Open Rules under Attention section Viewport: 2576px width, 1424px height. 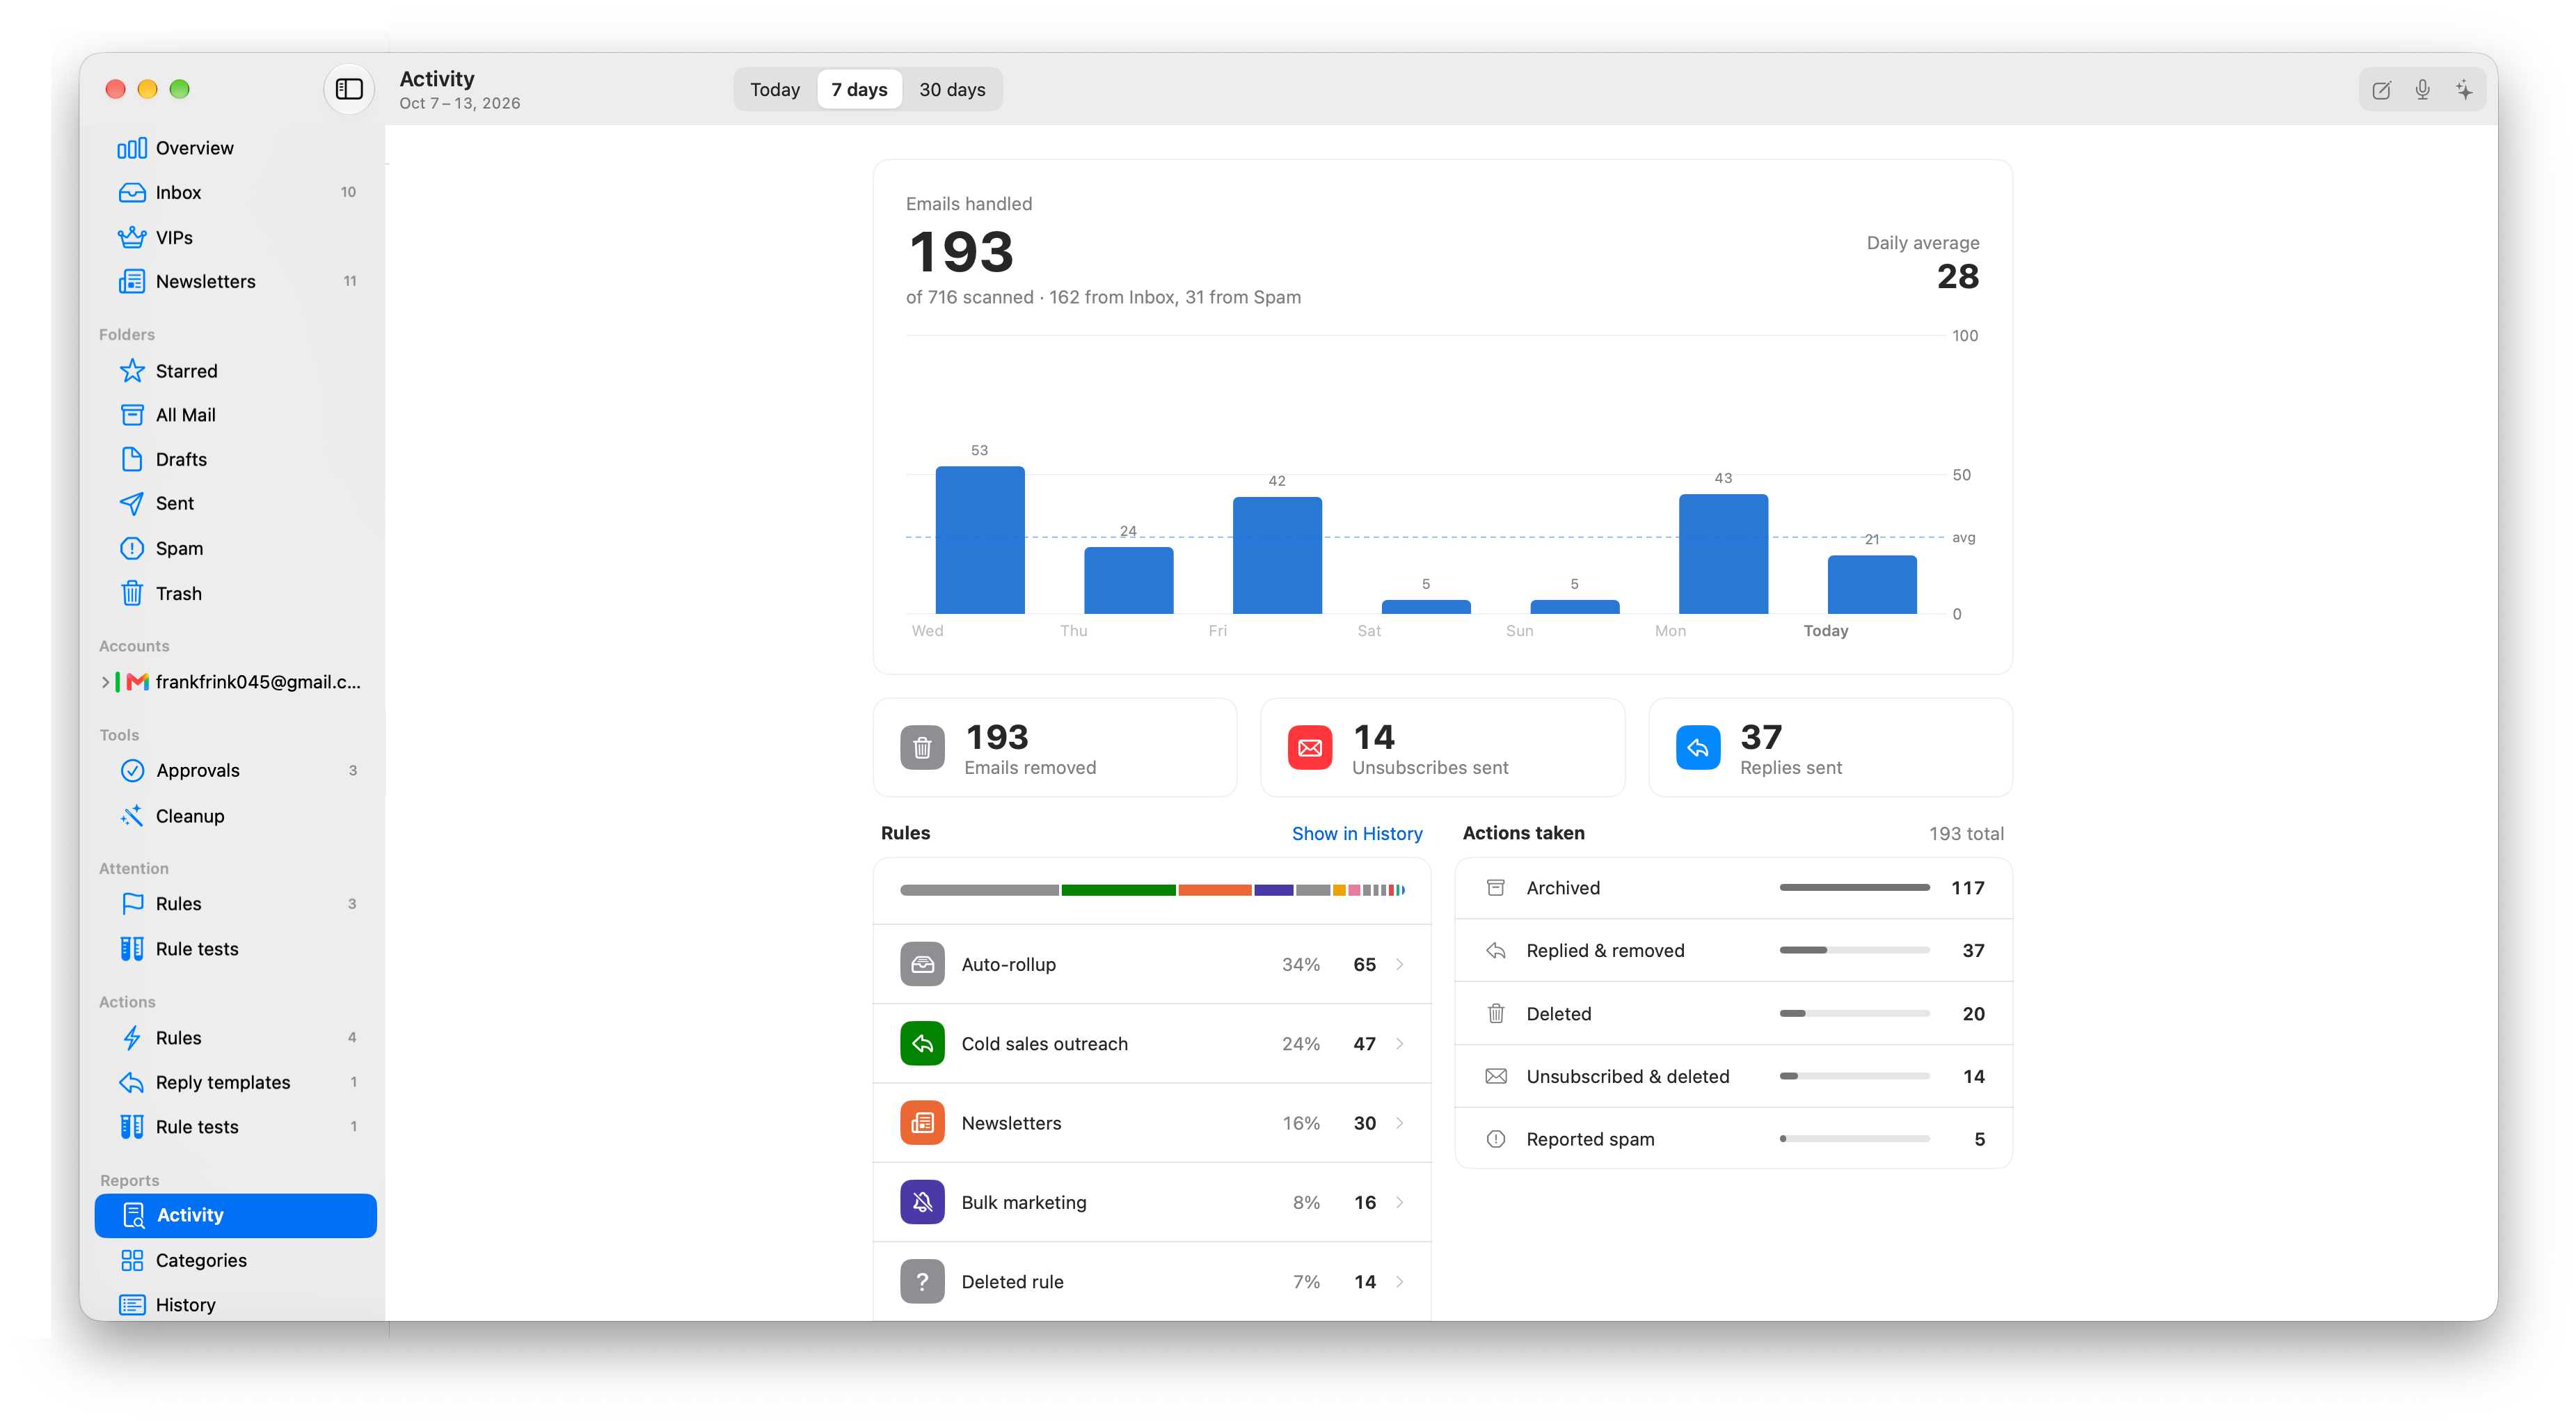click(236, 904)
